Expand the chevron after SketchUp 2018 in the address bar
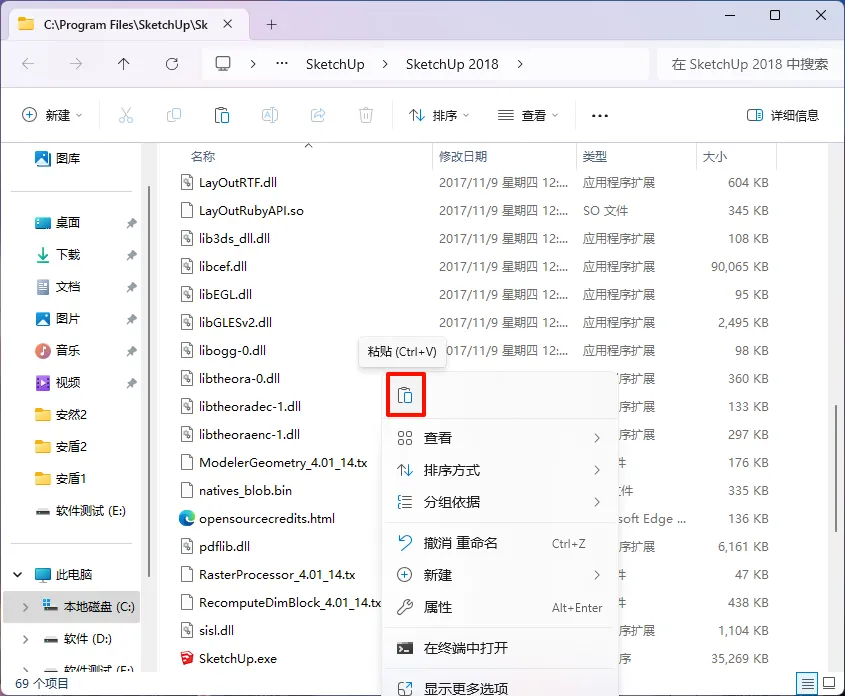Screen dimensions: 845x696 click(x=520, y=64)
